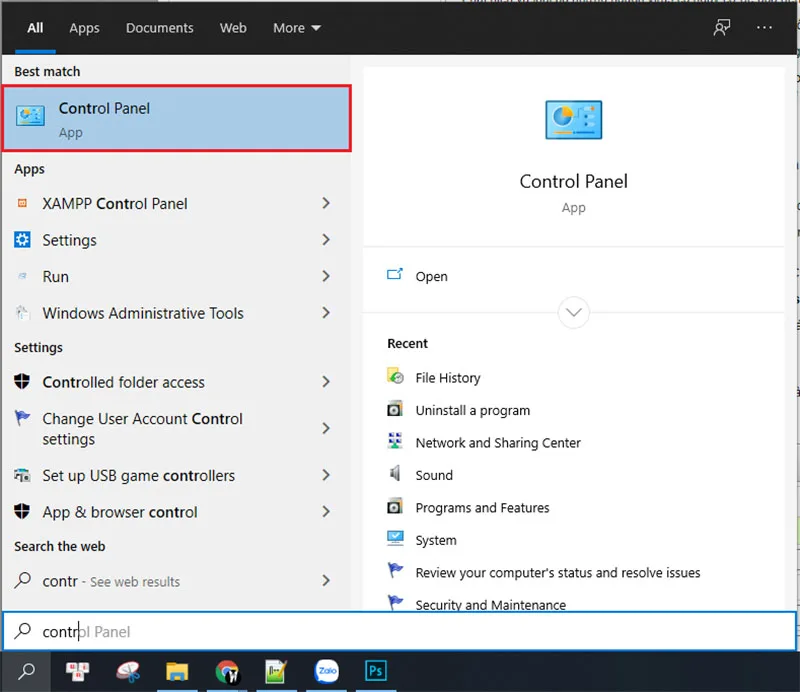Switch to the Apps tab
Image resolution: width=800 pixels, height=692 pixels.
[x=84, y=28]
